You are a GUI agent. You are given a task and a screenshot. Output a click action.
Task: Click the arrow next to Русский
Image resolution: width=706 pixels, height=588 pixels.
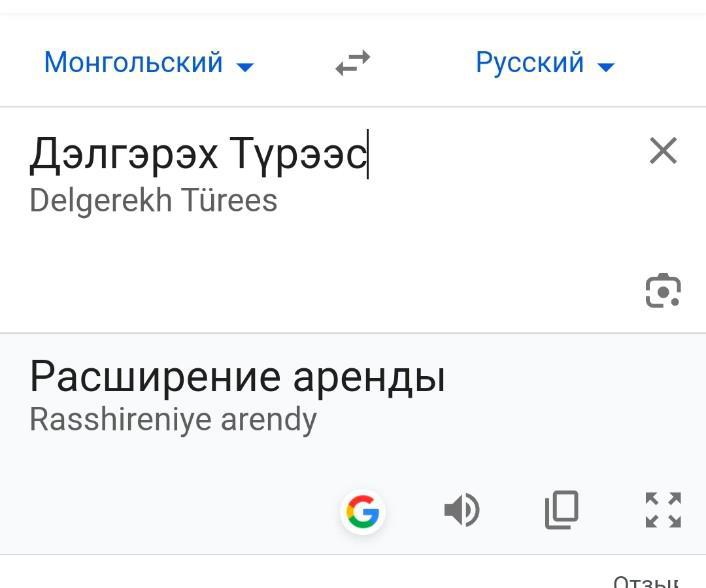point(605,67)
